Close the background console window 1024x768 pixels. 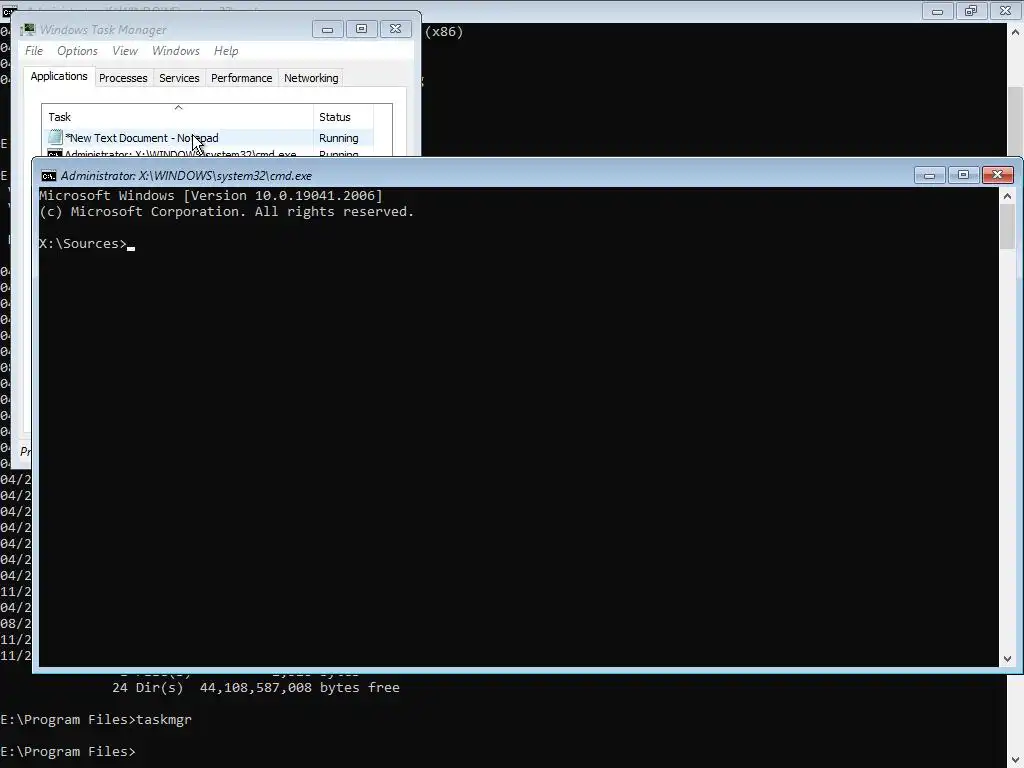[1006, 11]
